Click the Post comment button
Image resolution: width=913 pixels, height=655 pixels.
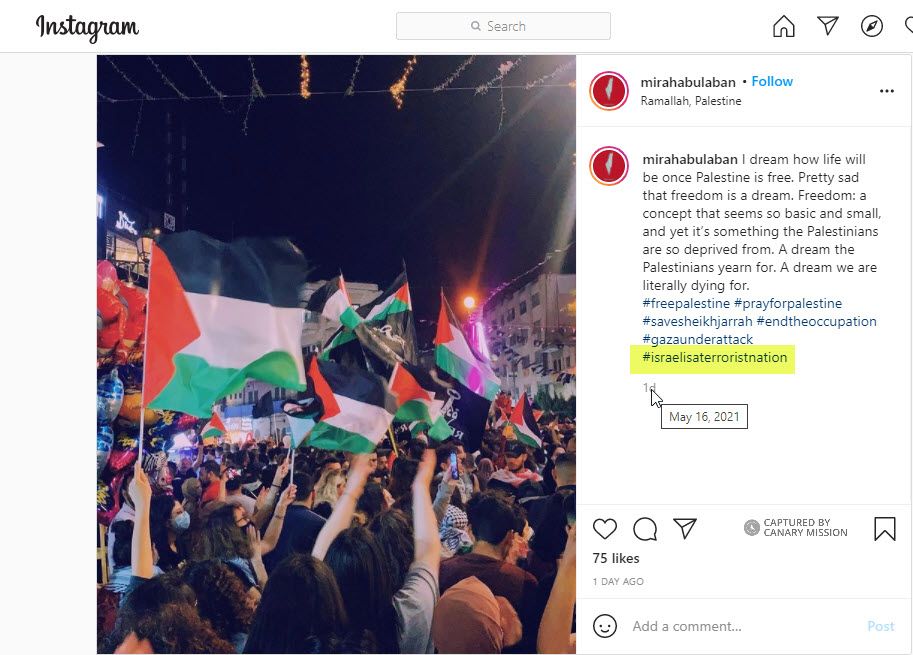(880, 626)
